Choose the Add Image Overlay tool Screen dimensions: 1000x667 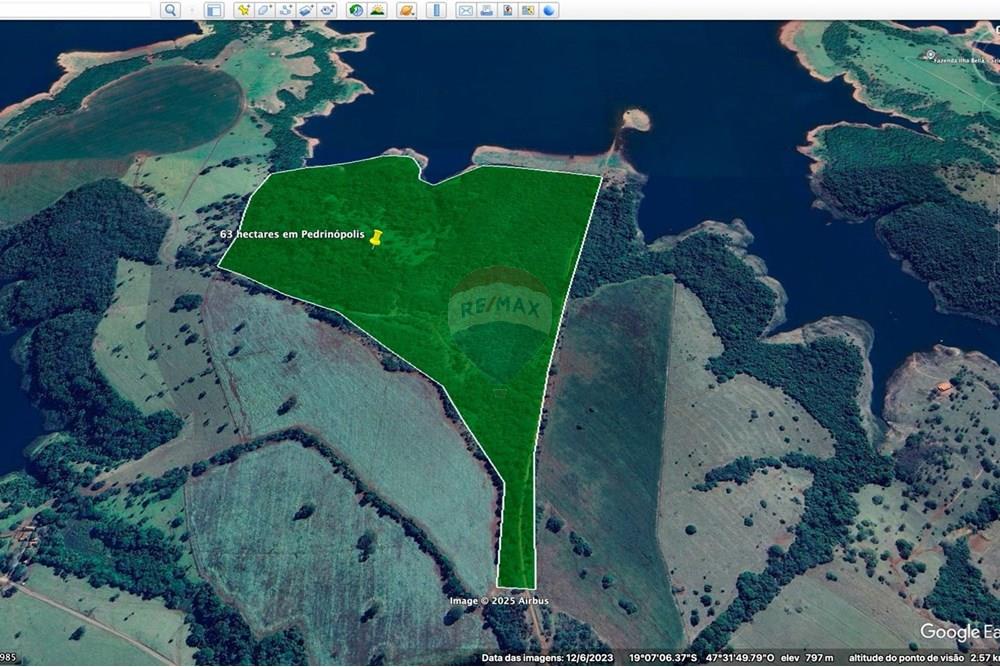(x=306, y=10)
